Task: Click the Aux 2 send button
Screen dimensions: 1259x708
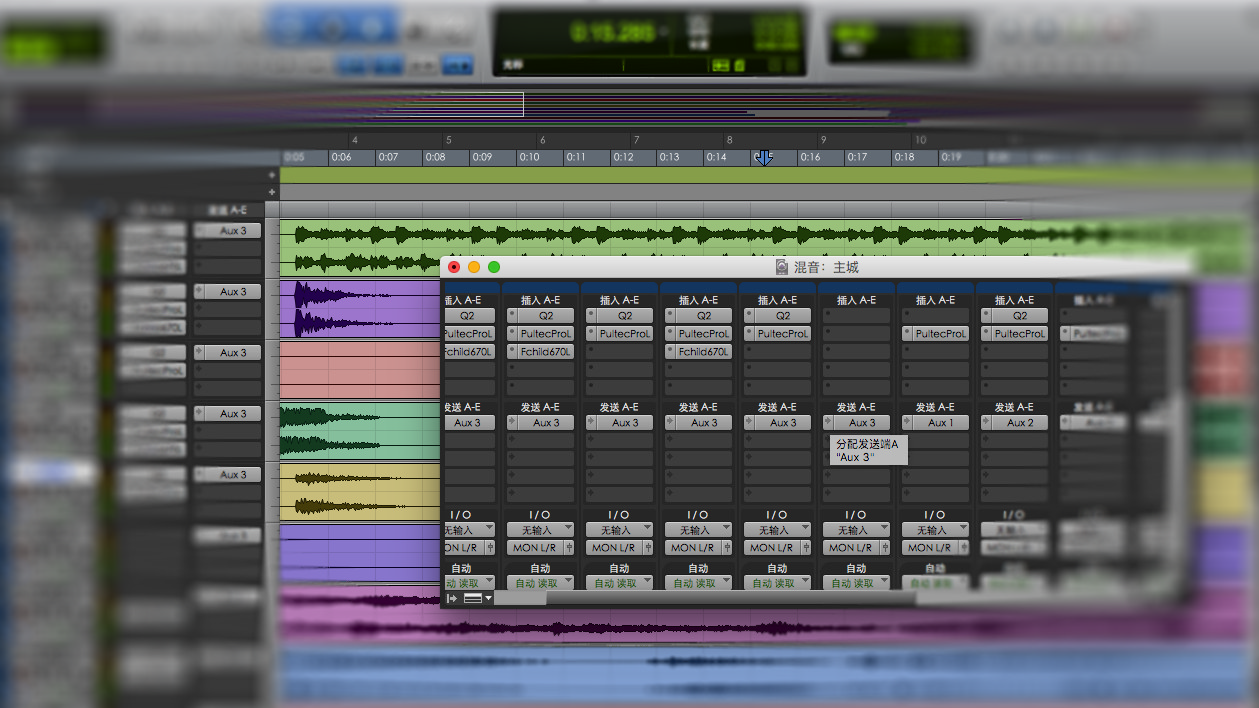Action: coord(1019,423)
